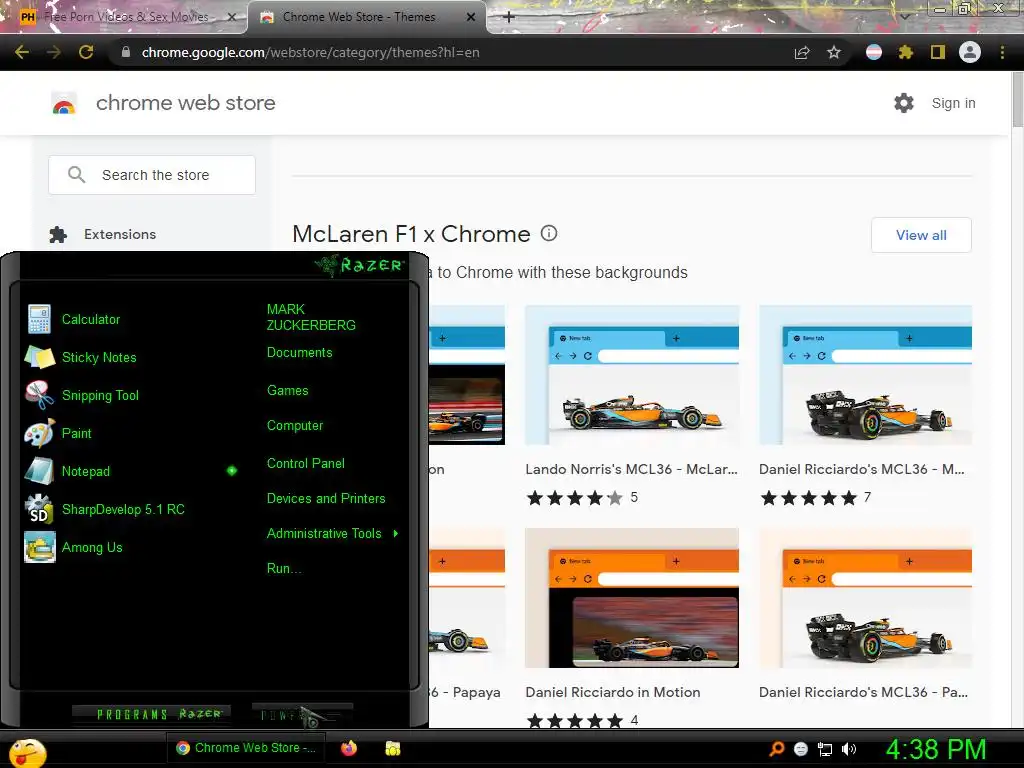Click the Chrome Web Store rainbow logo
Screen dimensions: 1024x768
coord(64,104)
